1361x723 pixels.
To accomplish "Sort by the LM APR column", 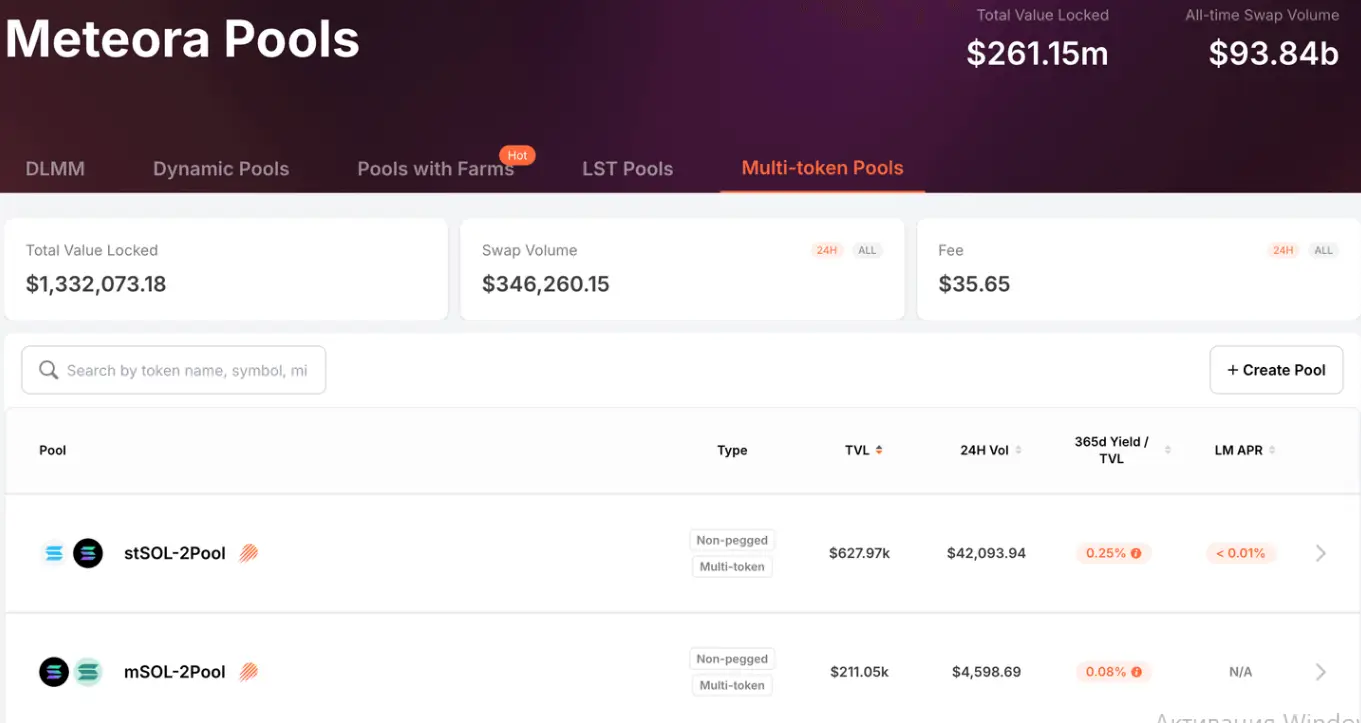I will click(x=1272, y=450).
